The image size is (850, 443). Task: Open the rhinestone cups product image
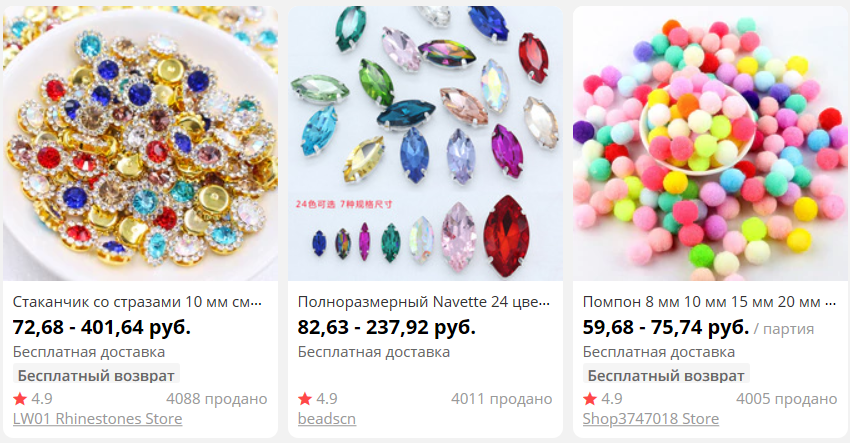click(140, 143)
